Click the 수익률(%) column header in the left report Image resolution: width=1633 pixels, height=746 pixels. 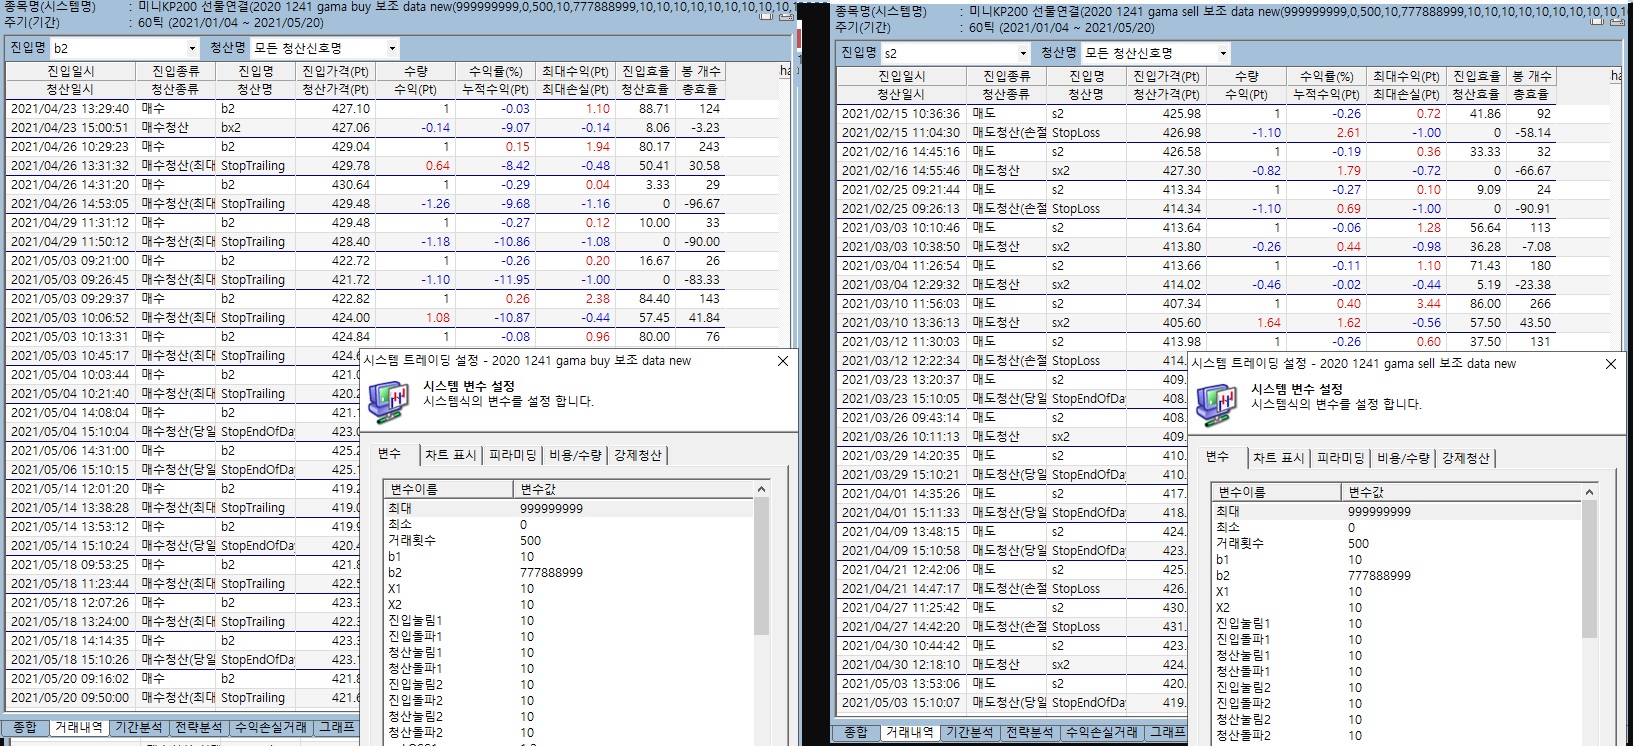click(x=495, y=71)
